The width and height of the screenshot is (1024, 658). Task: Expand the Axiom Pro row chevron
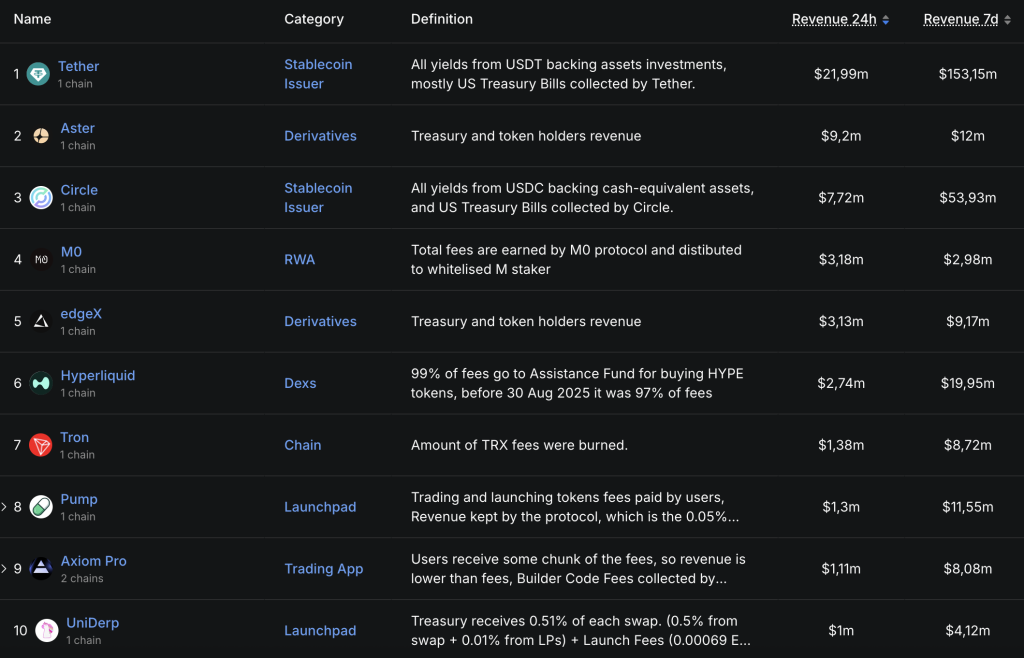pos(4,569)
